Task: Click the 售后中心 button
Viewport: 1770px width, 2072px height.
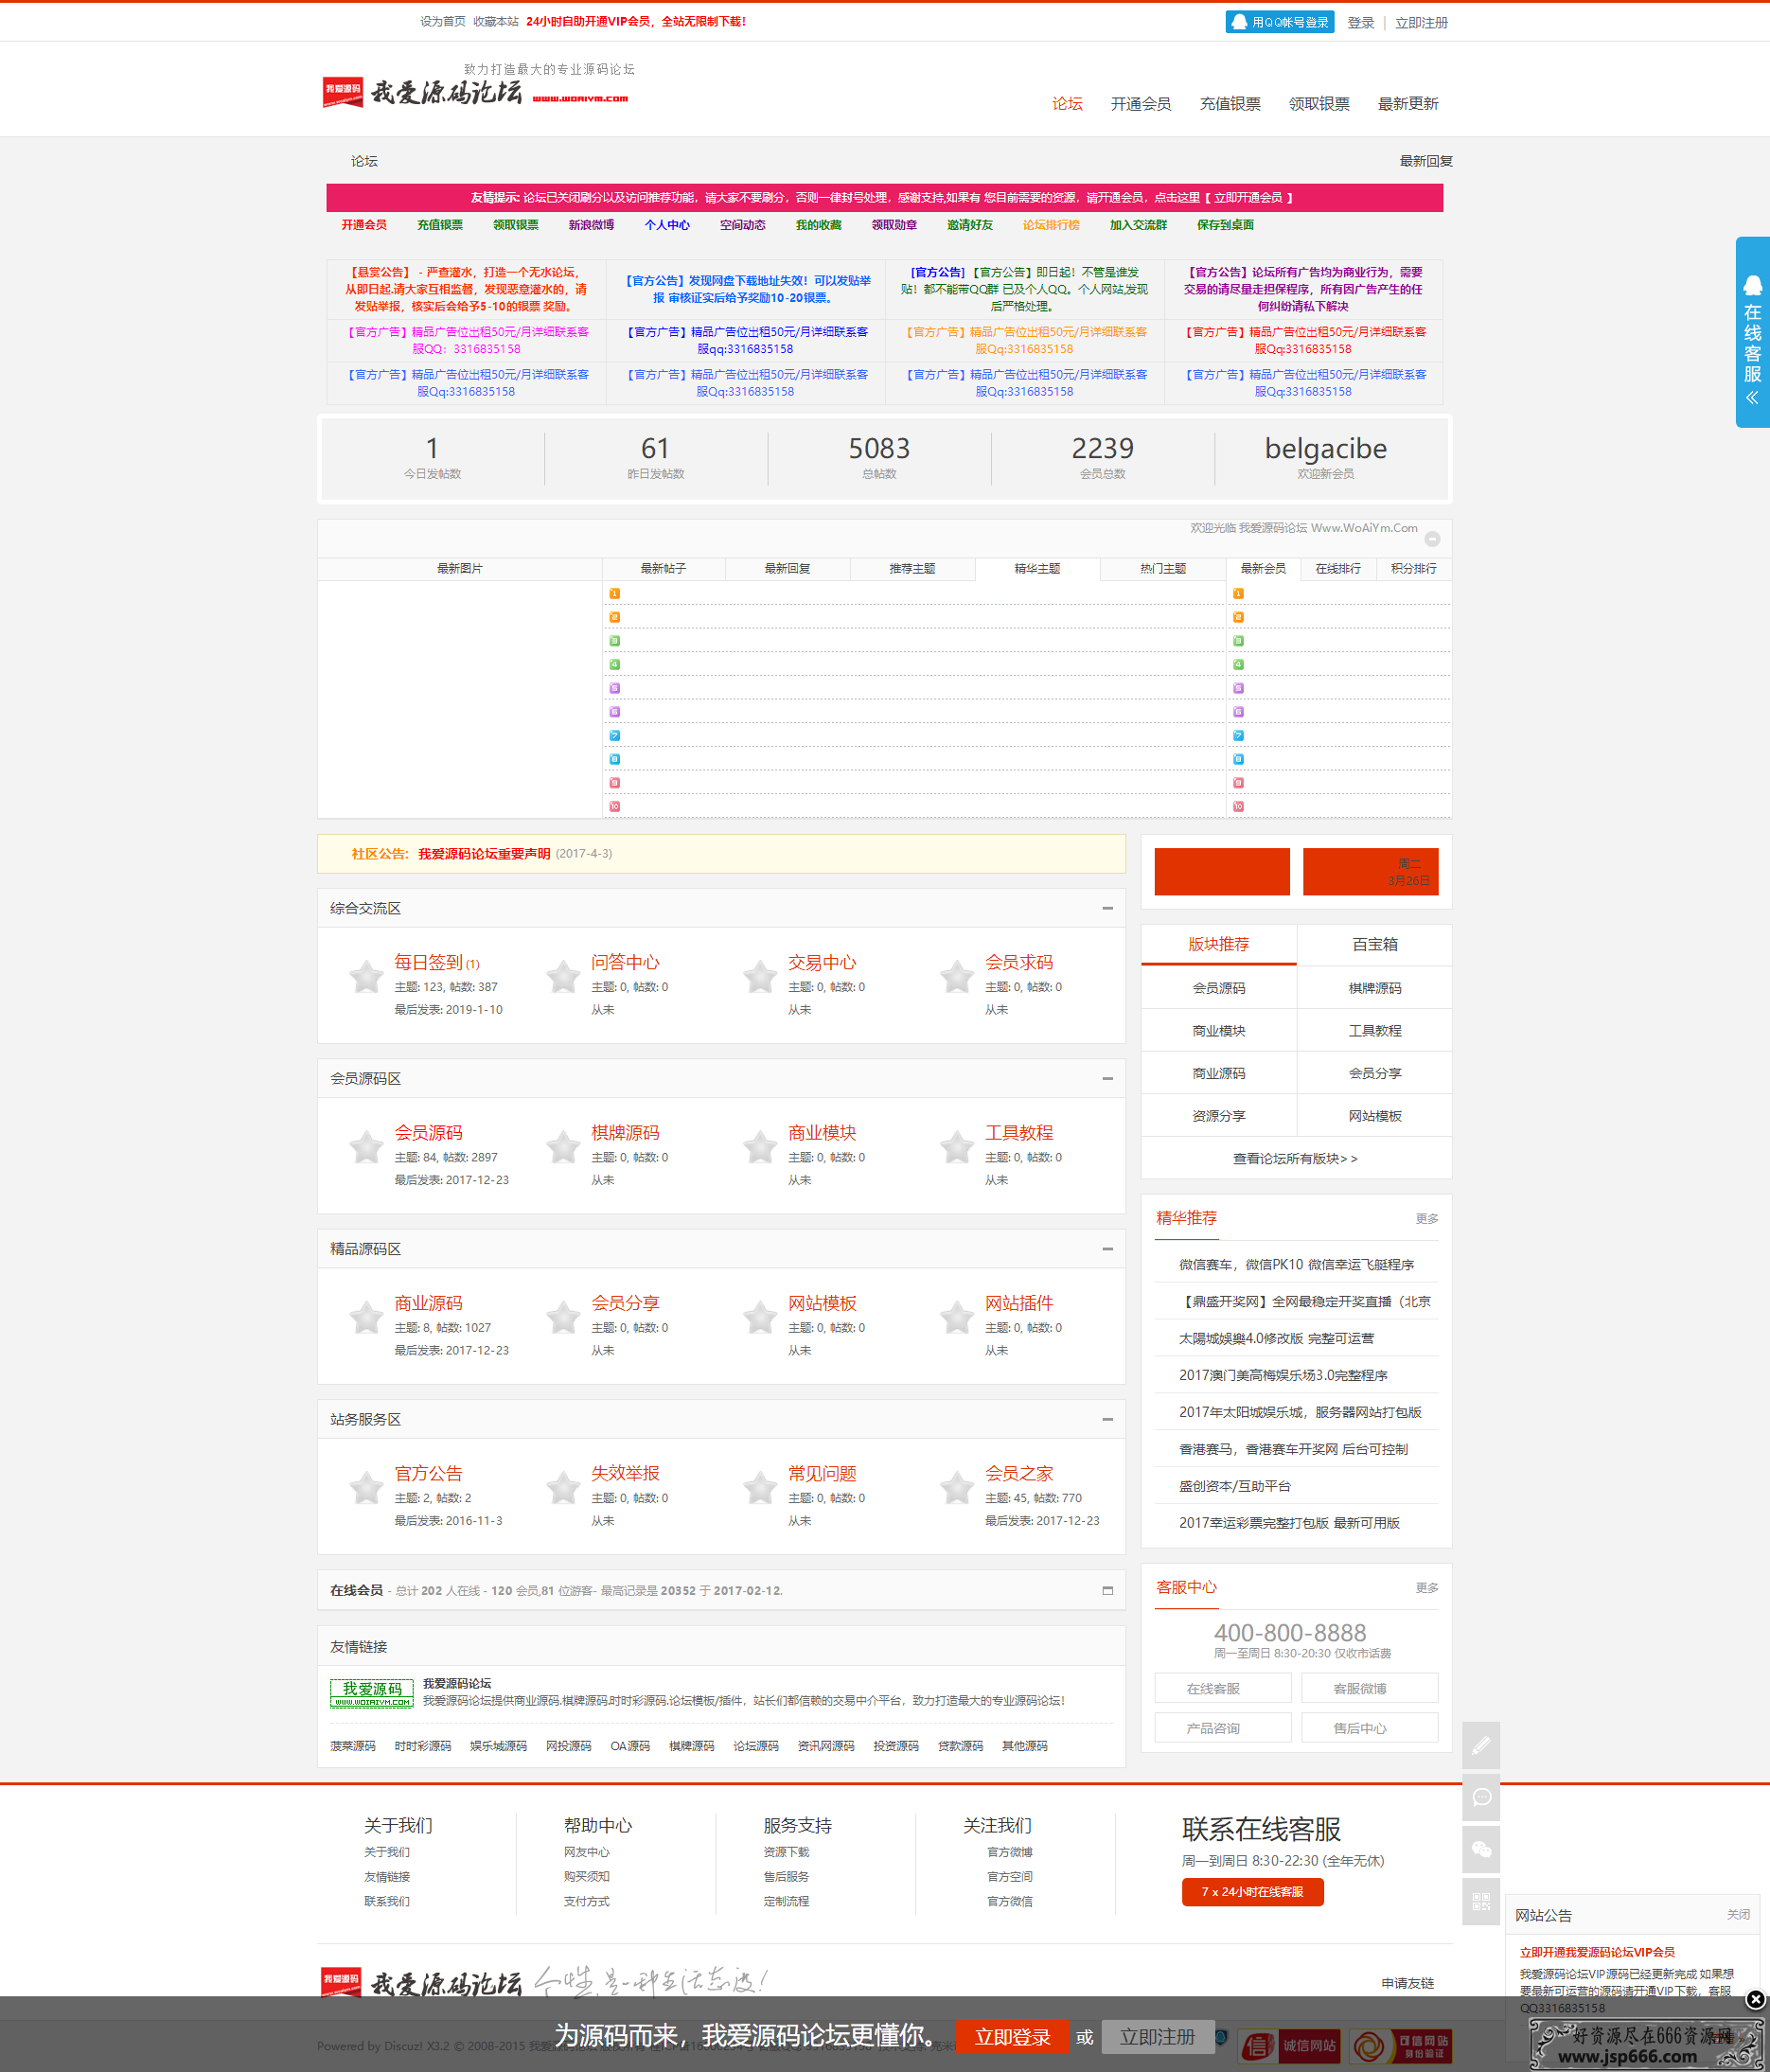Action: [1369, 1728]
